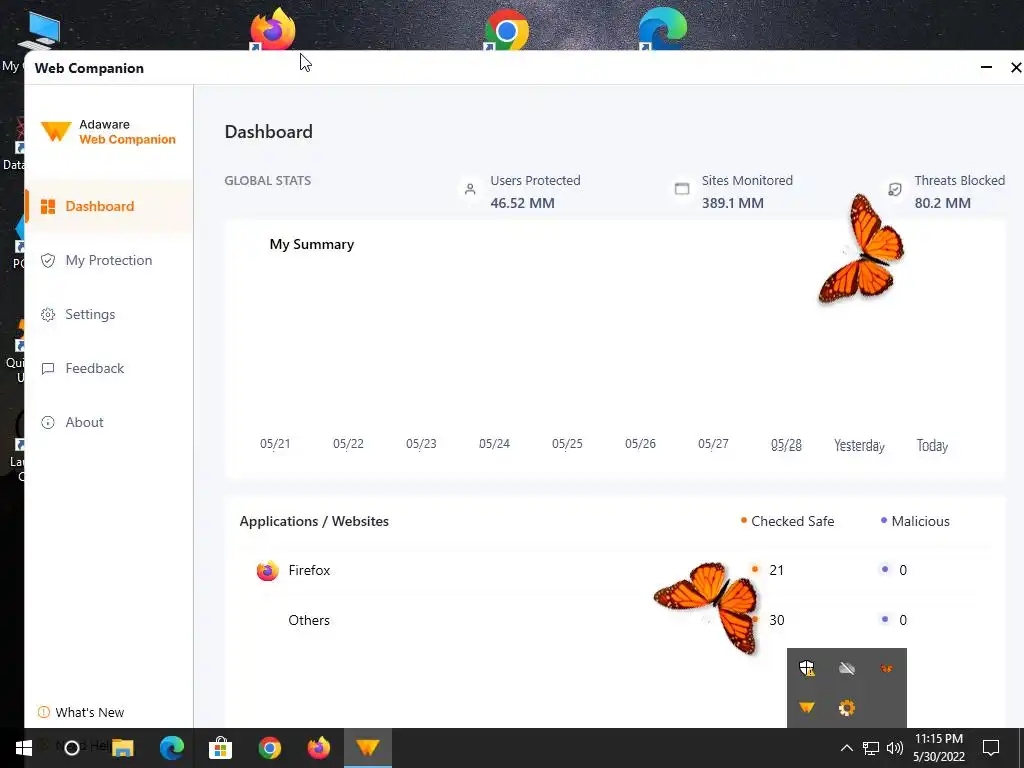This screenshot has width=1024, height=768.
Task: Click the cloud sync icon in tray popup
Action: [847, 668]
